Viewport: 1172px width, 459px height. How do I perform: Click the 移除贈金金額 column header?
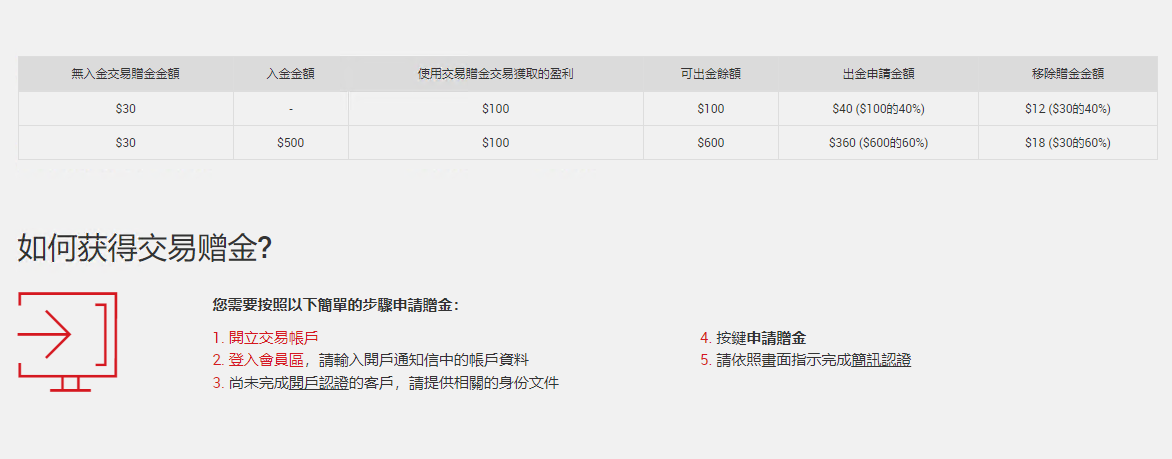point(1067,74)
